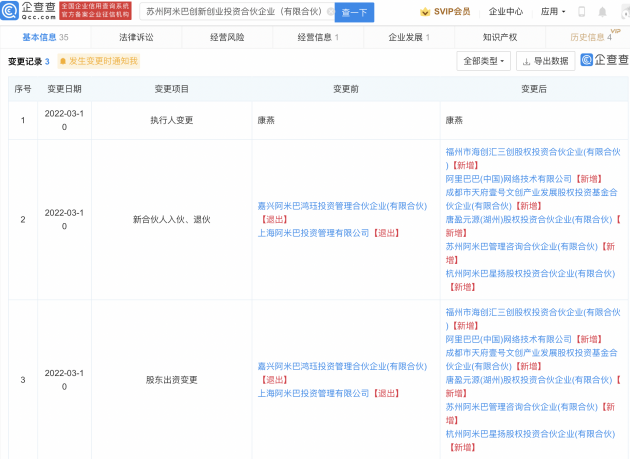The width and height of the screenshot is (630, 459).
Task: Click the 查一下 search button
Action: [x=354, y=12]
